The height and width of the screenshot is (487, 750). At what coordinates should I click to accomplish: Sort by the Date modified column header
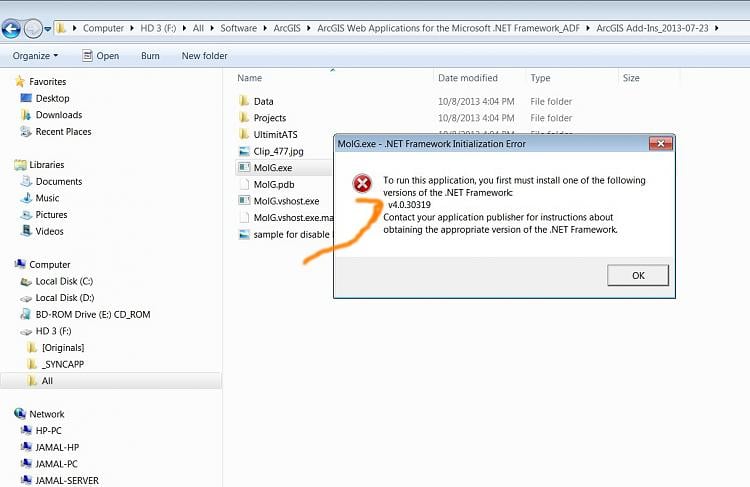click(x=468, y=78)
